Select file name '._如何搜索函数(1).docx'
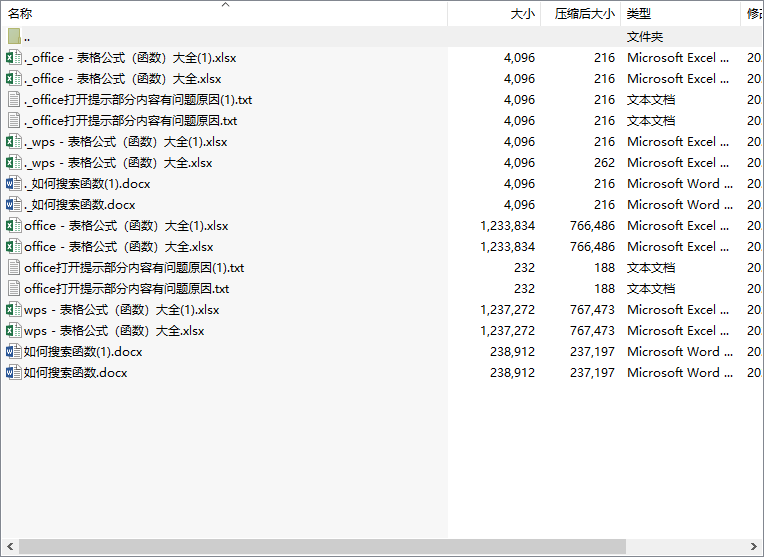The image size is (764, 557). click(87, 183)
